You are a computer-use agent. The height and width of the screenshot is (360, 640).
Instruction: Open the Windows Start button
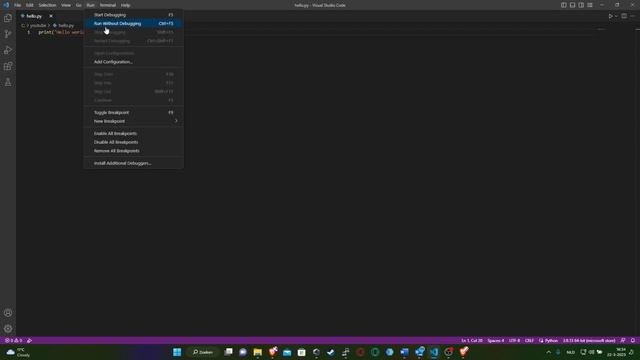pyautogui.click(x=177, y=352)
